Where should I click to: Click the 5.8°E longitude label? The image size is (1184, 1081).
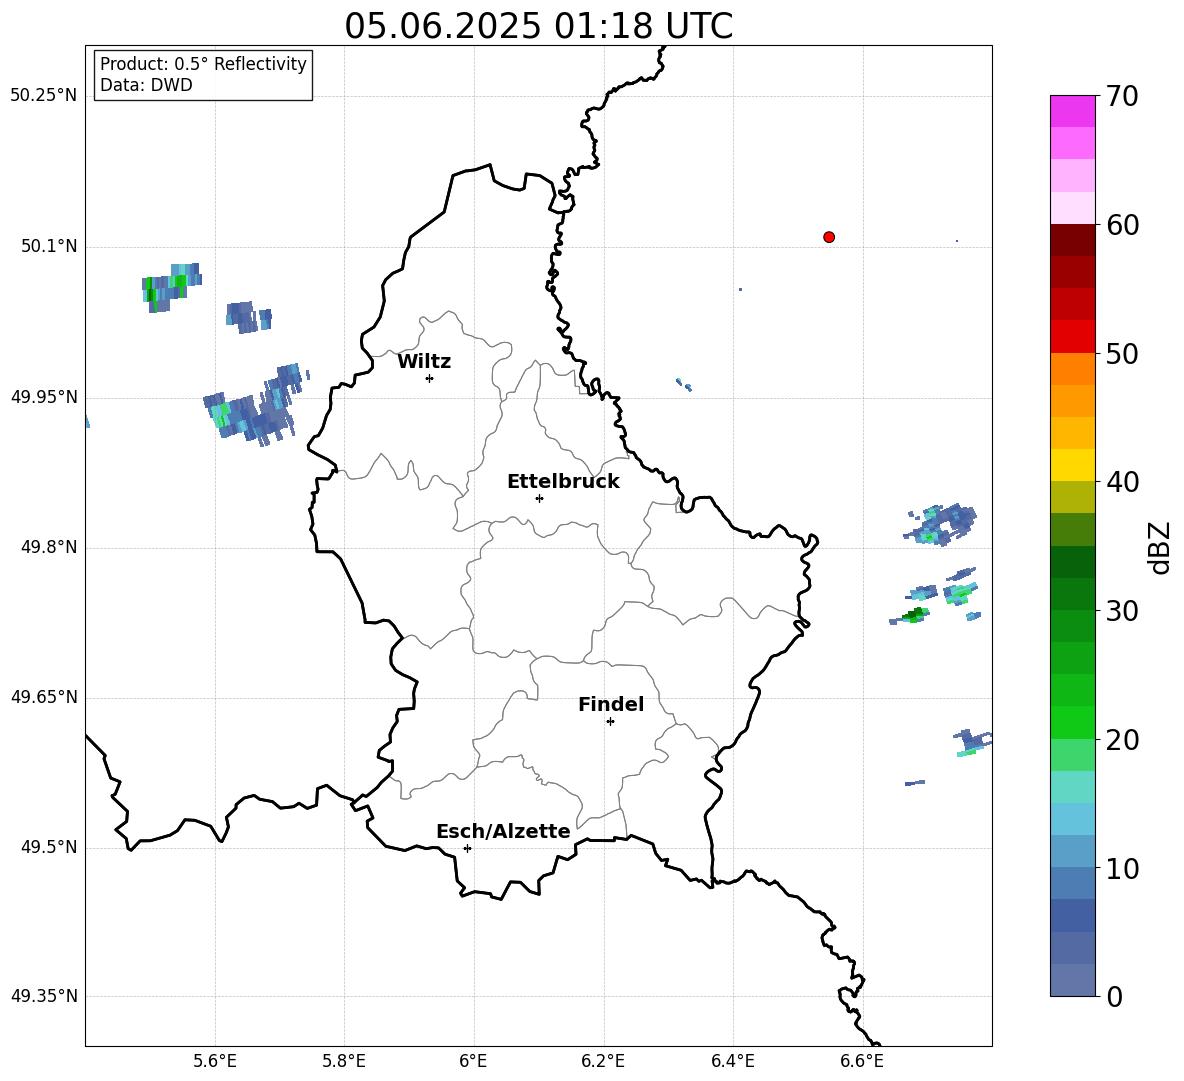344,1061
